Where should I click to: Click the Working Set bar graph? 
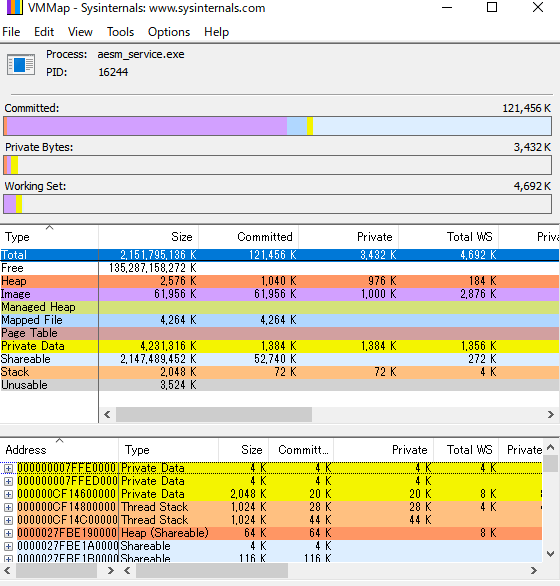[277, 204]
